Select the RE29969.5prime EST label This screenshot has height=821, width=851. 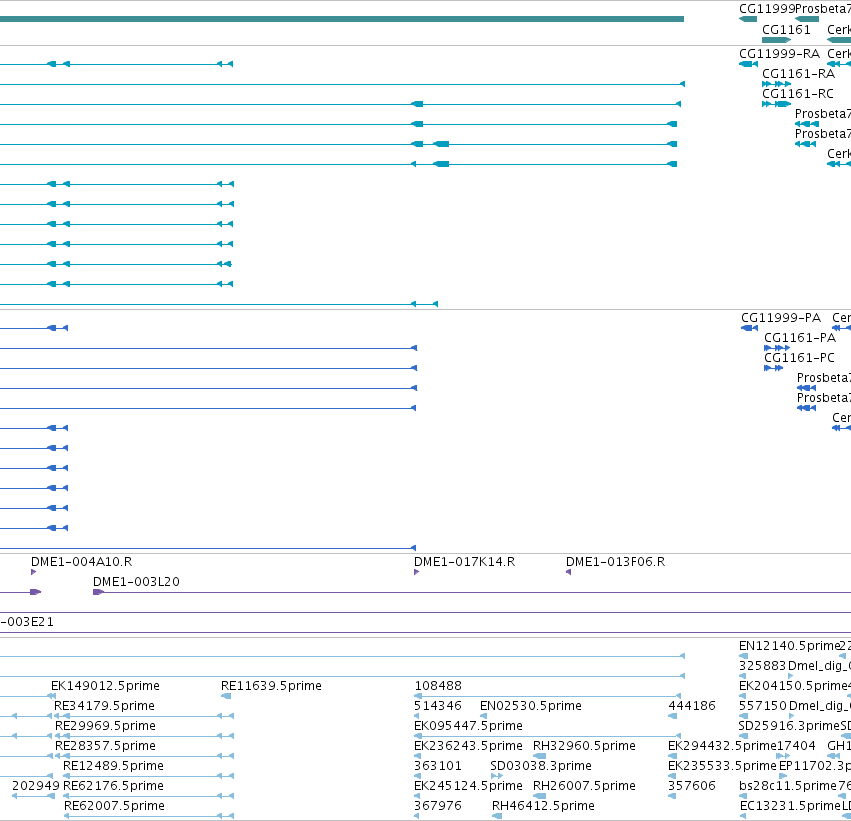105,726
